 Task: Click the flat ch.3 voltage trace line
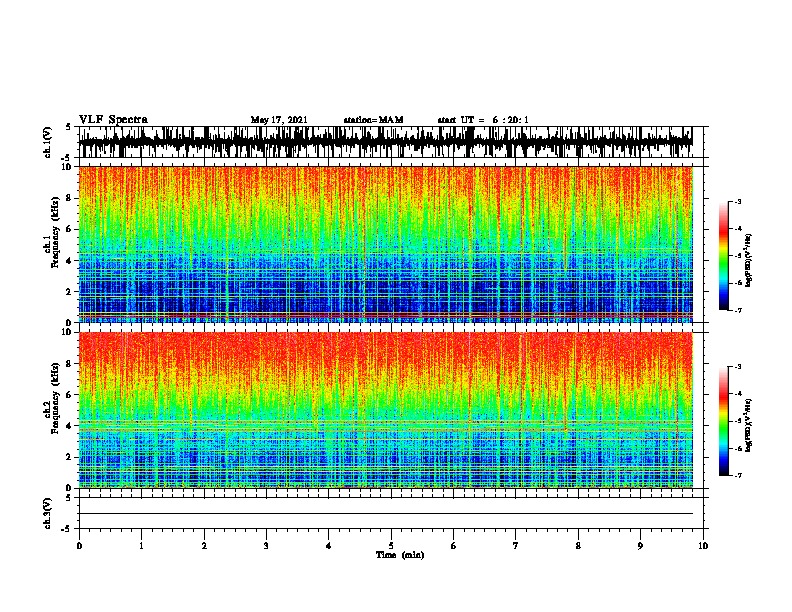click(x=386, y=514)
